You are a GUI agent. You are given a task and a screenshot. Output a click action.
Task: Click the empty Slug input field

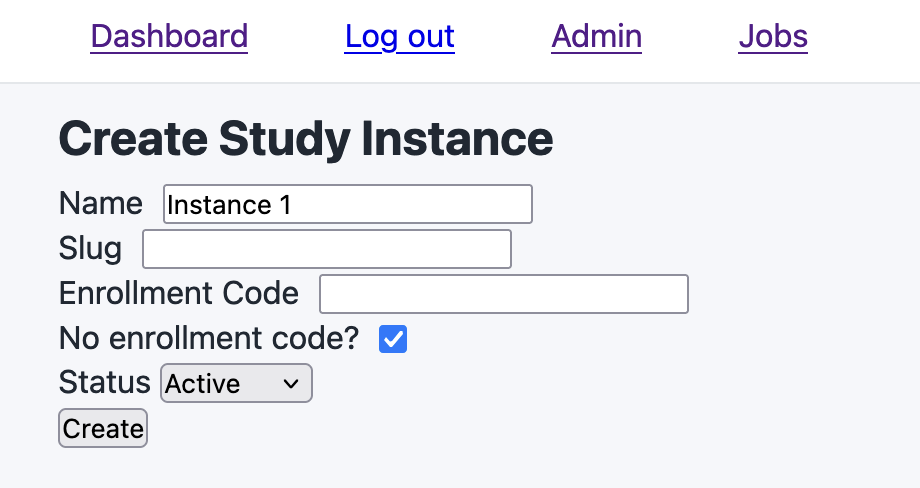[327, 249]
